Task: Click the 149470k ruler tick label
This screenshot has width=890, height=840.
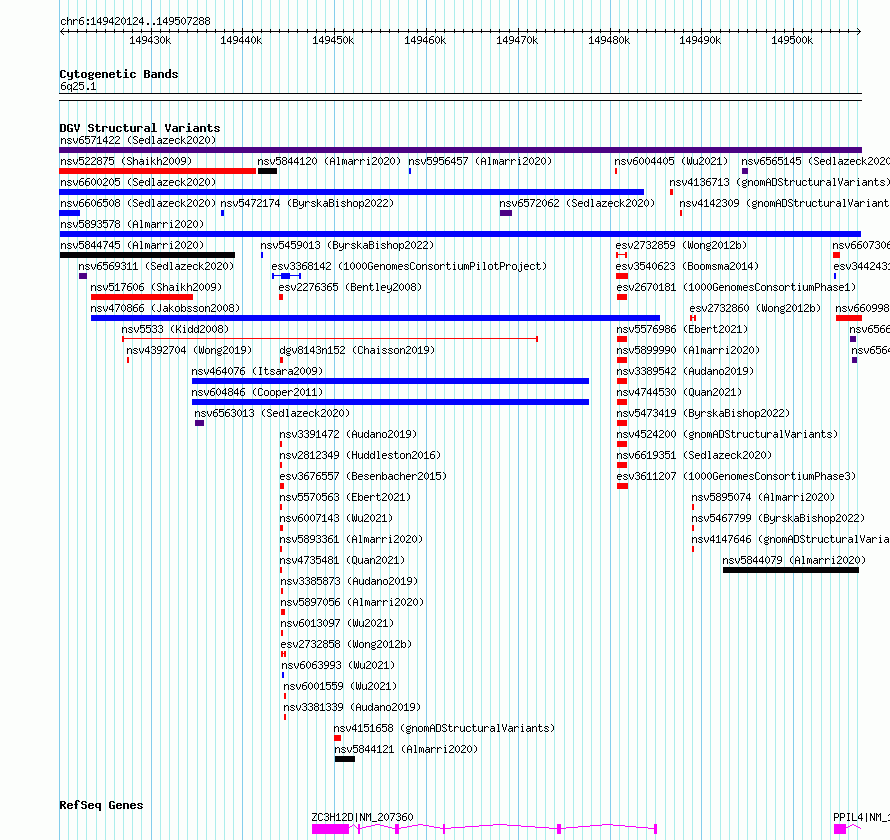Action: (x=517, y=40)
